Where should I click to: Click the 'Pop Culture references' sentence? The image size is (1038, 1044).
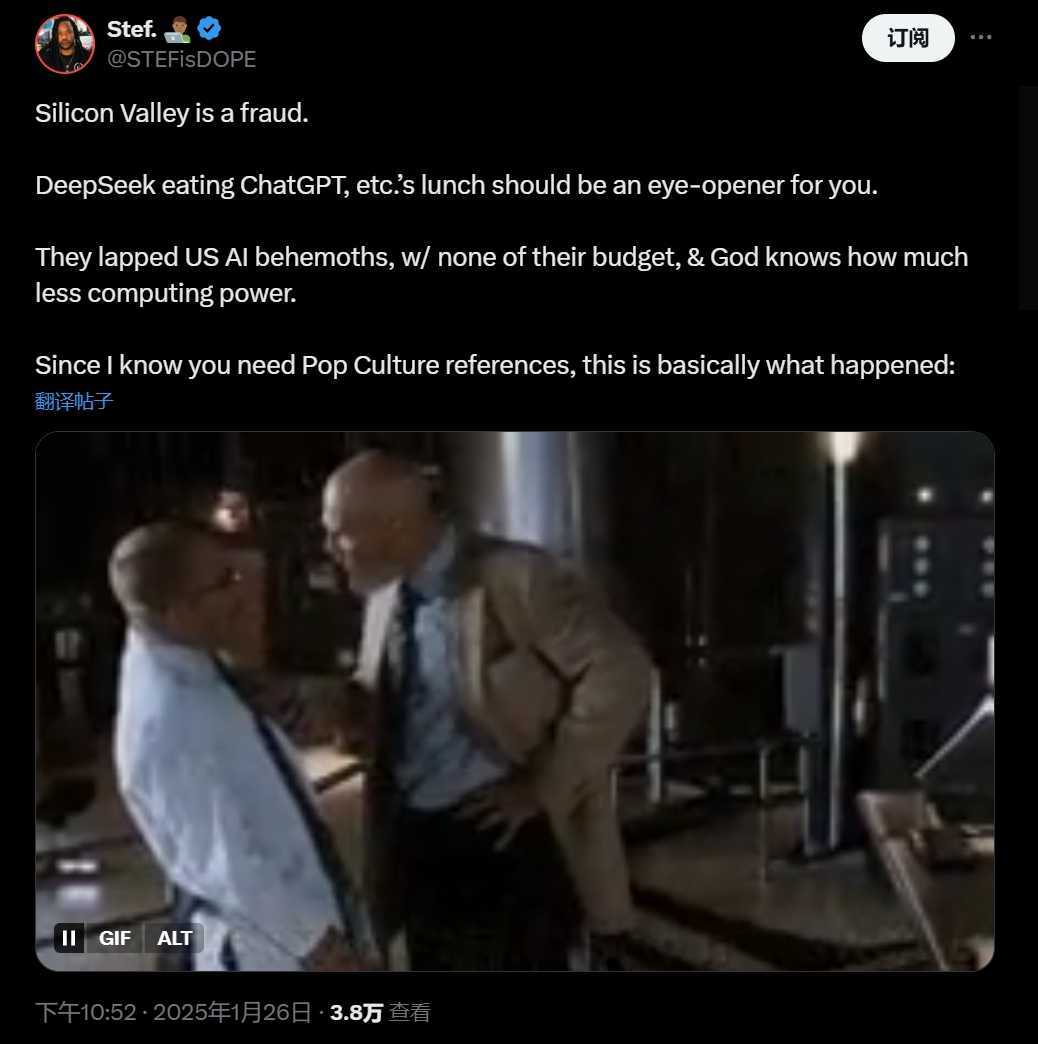(x=495, y=365)
